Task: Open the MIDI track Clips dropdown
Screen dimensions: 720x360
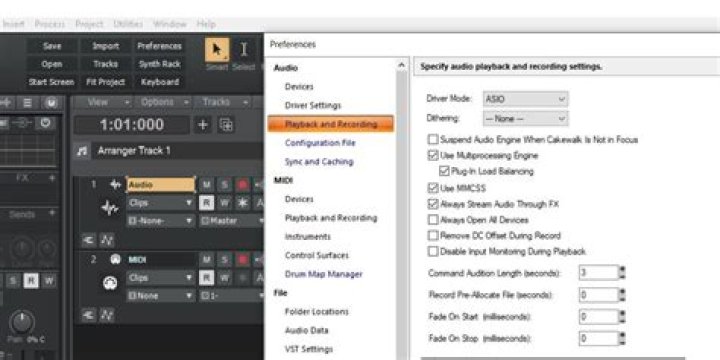Action: 160,277
